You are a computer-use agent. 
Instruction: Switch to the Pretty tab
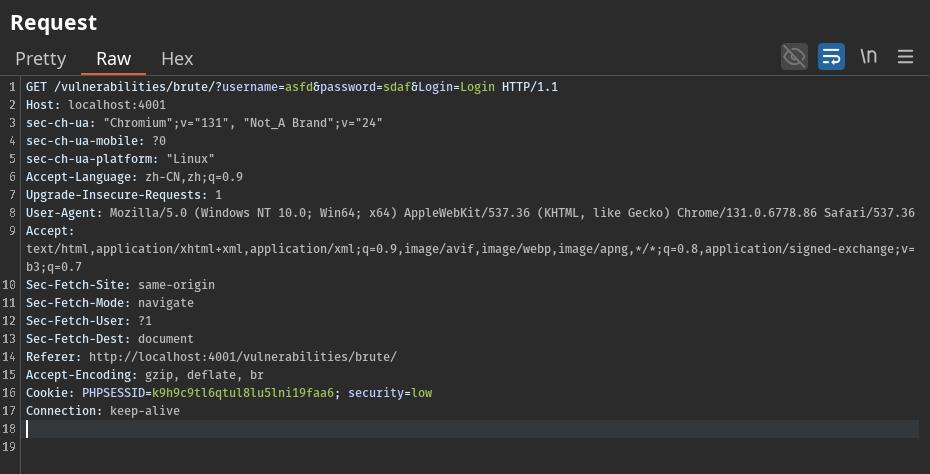pyautogui.click(x=41, y=59)
